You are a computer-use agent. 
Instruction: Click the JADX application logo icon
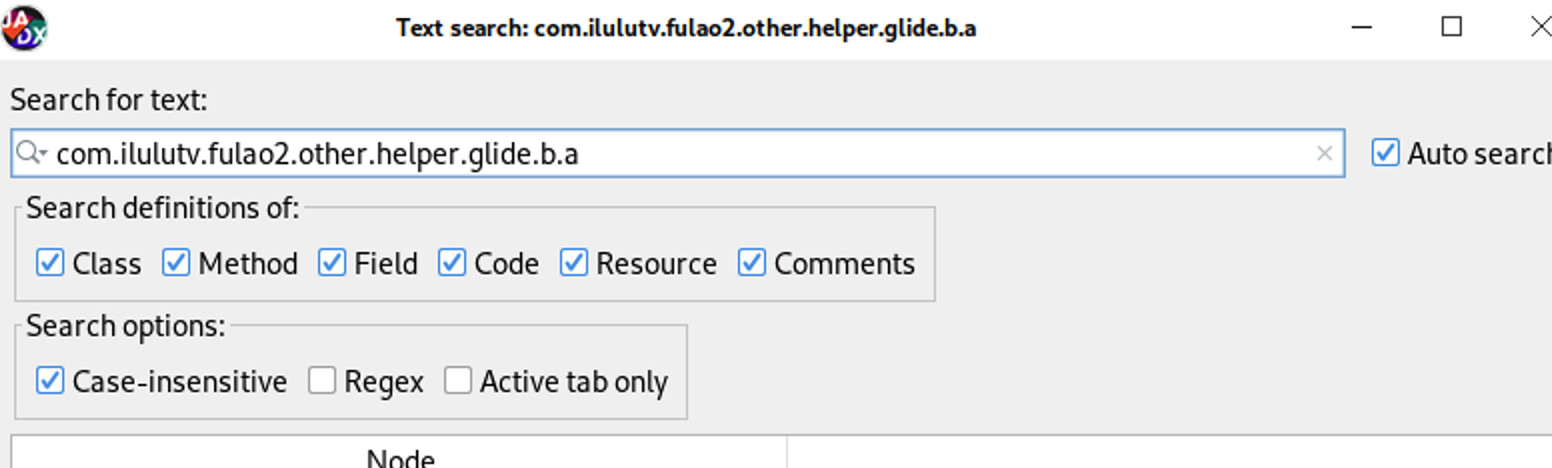tap(24, 28)
